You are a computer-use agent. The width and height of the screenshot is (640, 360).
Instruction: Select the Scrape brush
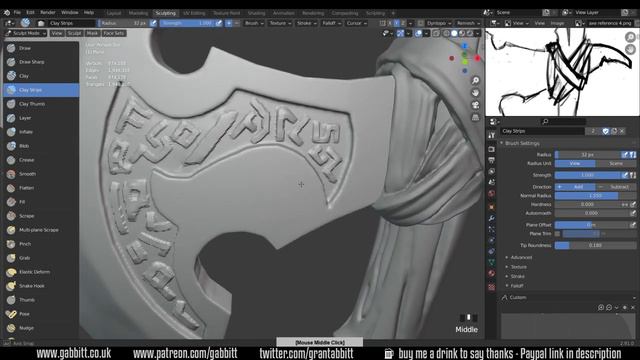point(41,216)
